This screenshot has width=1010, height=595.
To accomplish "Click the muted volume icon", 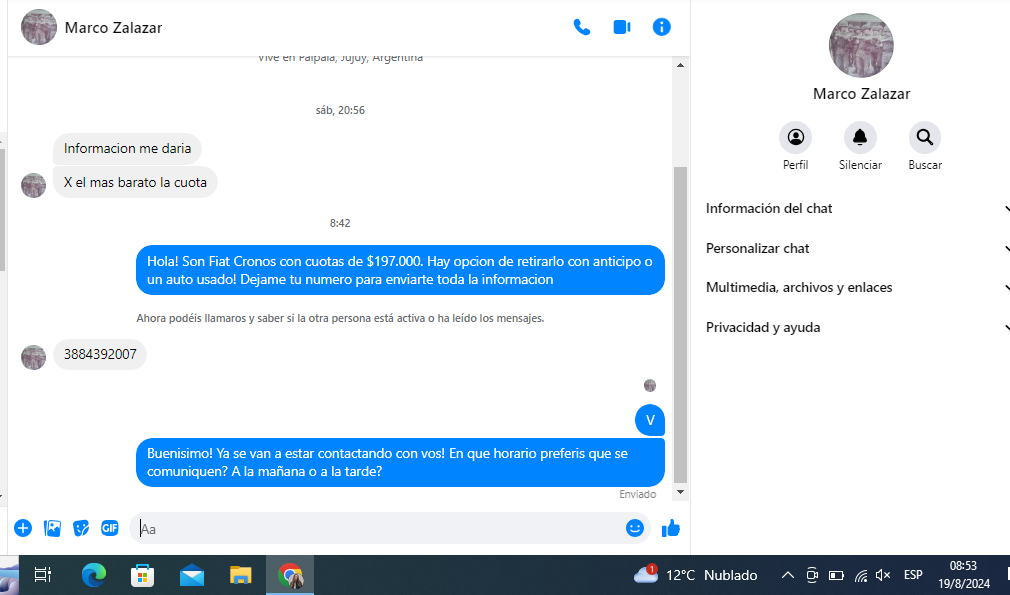I will tap(883, 575).
